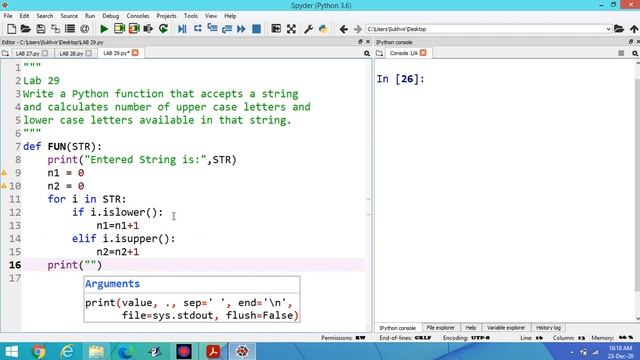Open the Edit menu
The image size is (640, 360).
[24, 16]
